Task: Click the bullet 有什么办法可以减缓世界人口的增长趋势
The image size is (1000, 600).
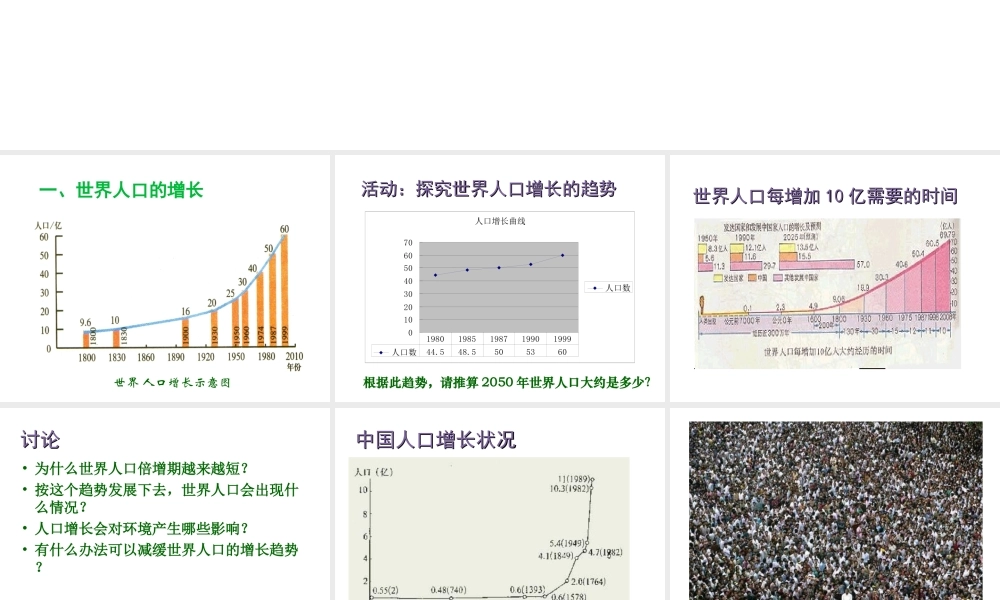Action: (166, 558)
